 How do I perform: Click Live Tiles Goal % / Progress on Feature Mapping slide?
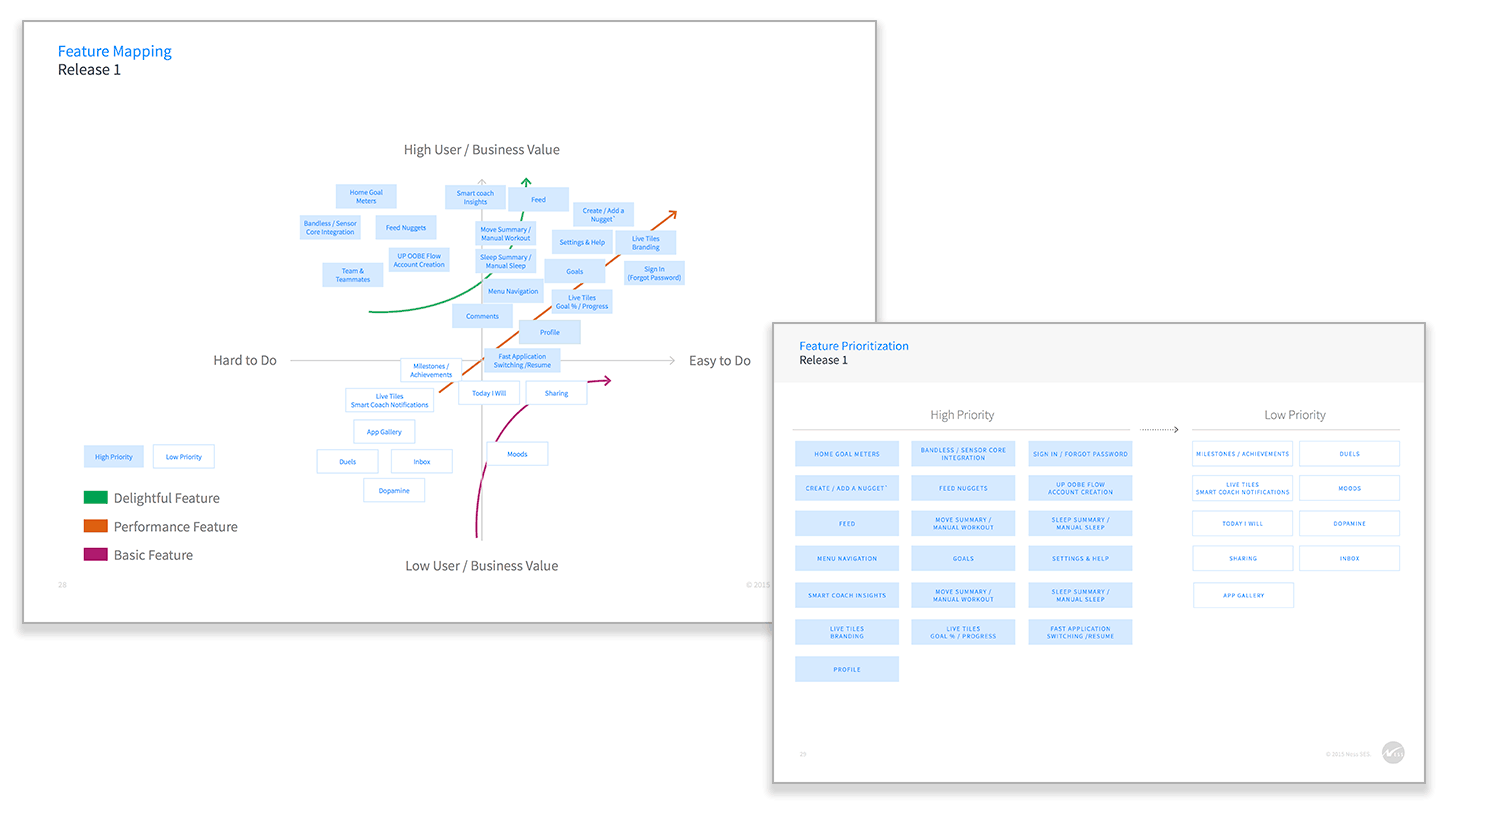pos(582,302)
